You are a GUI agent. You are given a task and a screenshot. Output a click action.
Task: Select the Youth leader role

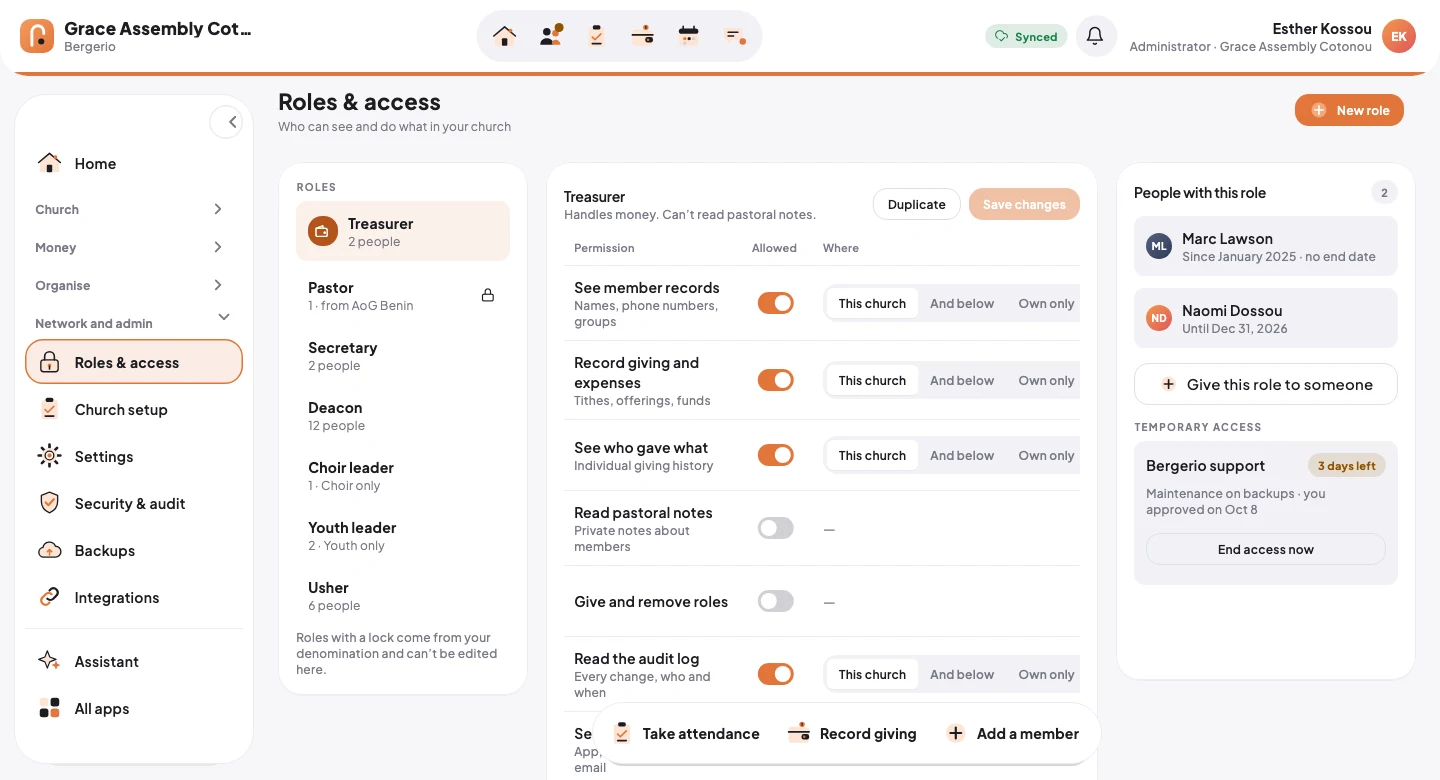403,535
